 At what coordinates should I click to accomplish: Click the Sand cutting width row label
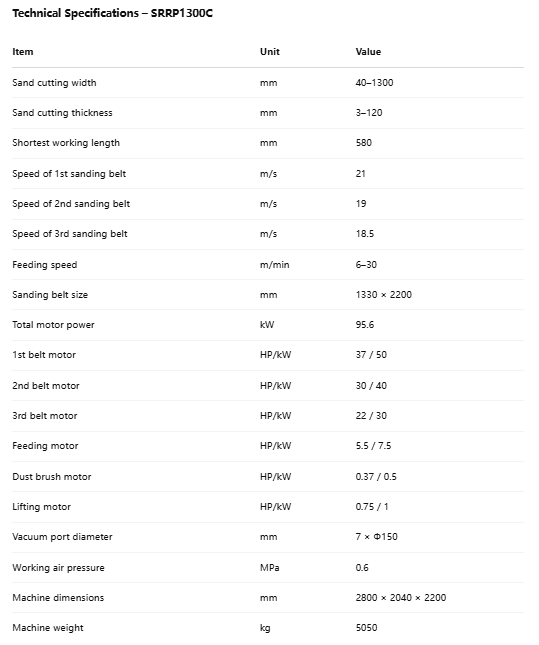(x=54, y=83)
